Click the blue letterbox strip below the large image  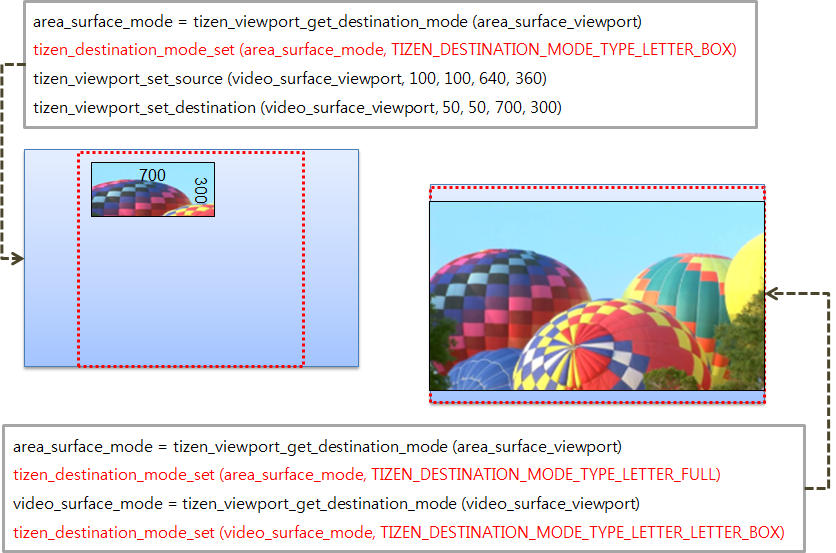click(x=597, y=397)
